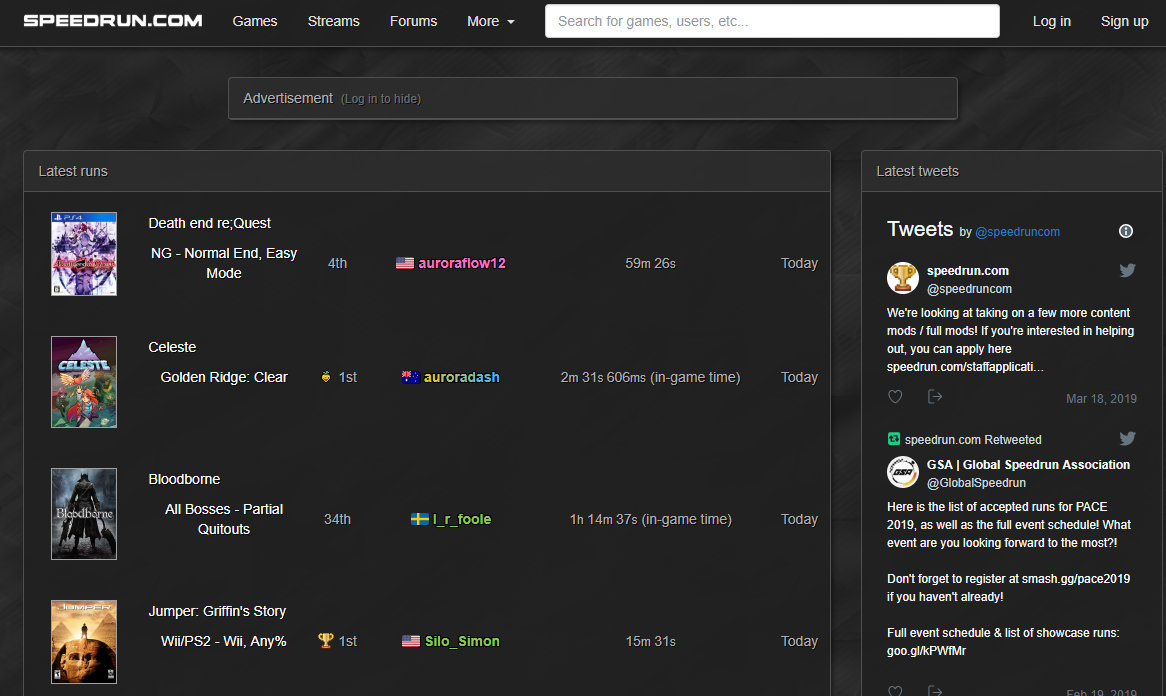Open @GlobalSpeedrun handle
Image resolution: width=1166 pixels, height=696 pixels.
[976, 483]
